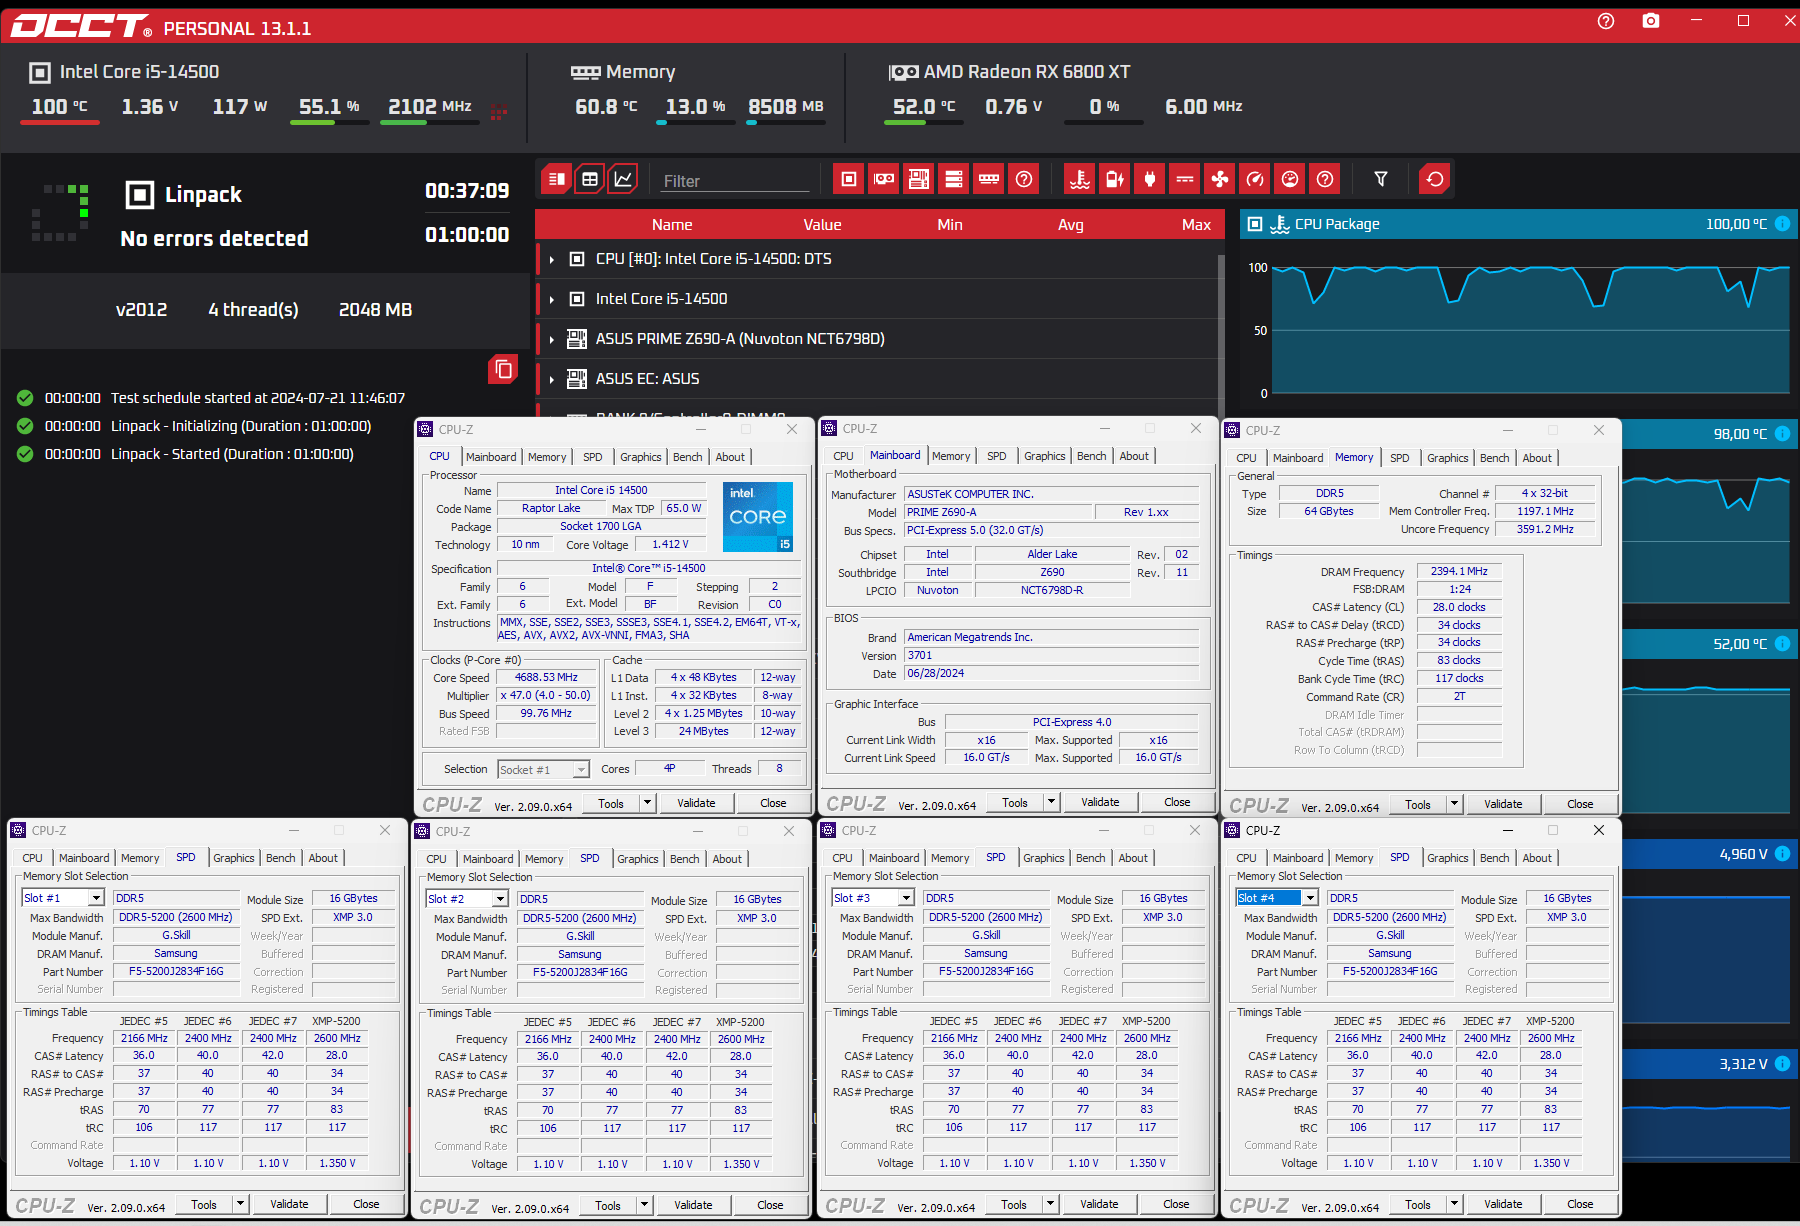Viewport: 1800px width, 1226px height.
Task: Click Close in the ASUSTeK Mainboard CPU-Z window
Action: click(x=1177, y=802)
